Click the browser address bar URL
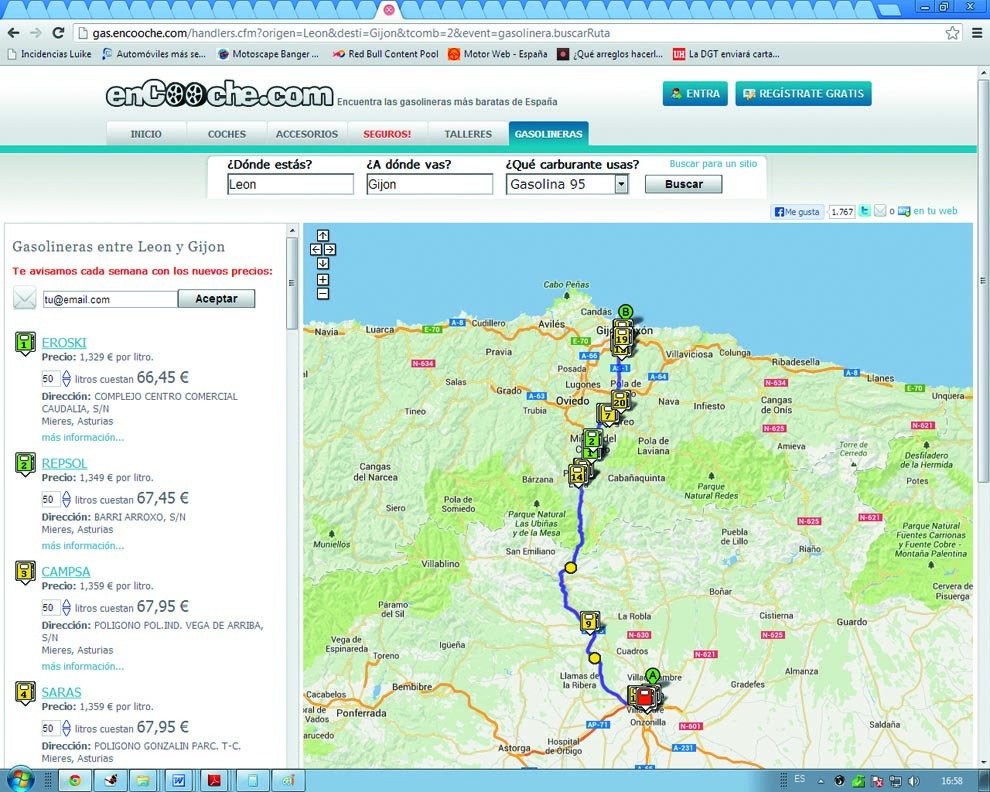This screenshot has height=792, width=990. click(351, 33)
